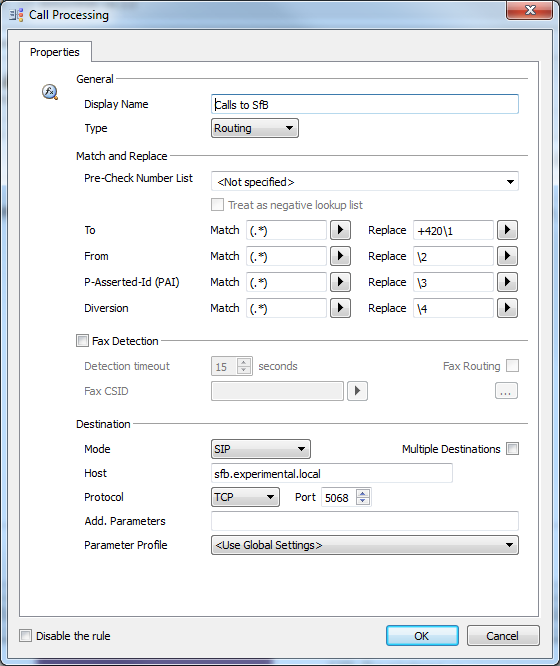Click arrow button next to Diversion Replace field
This screenshot has height=666, width=560.
coord(507,308)
